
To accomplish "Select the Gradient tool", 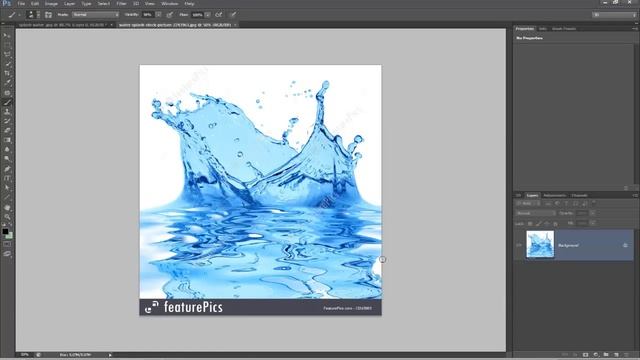I will point(7,140).
